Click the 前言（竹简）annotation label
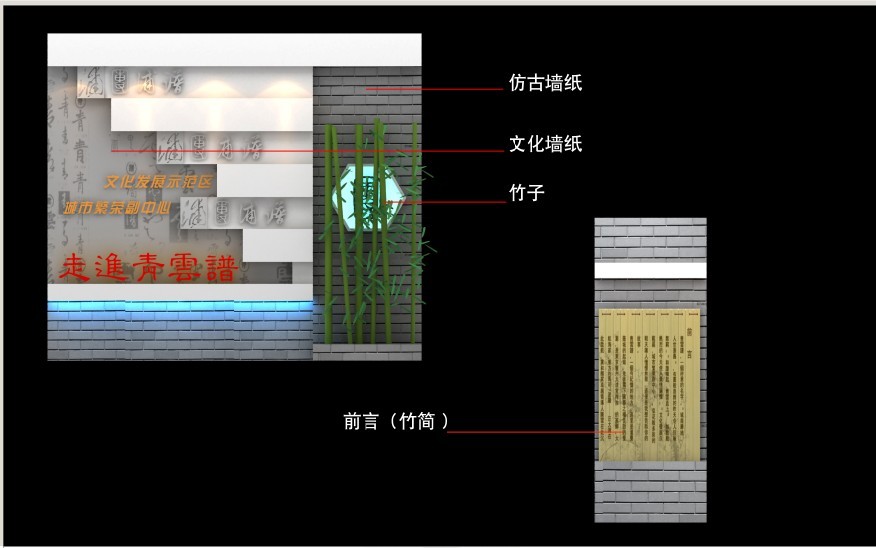The height and width of the screenshot is (548, 876). 395,422
